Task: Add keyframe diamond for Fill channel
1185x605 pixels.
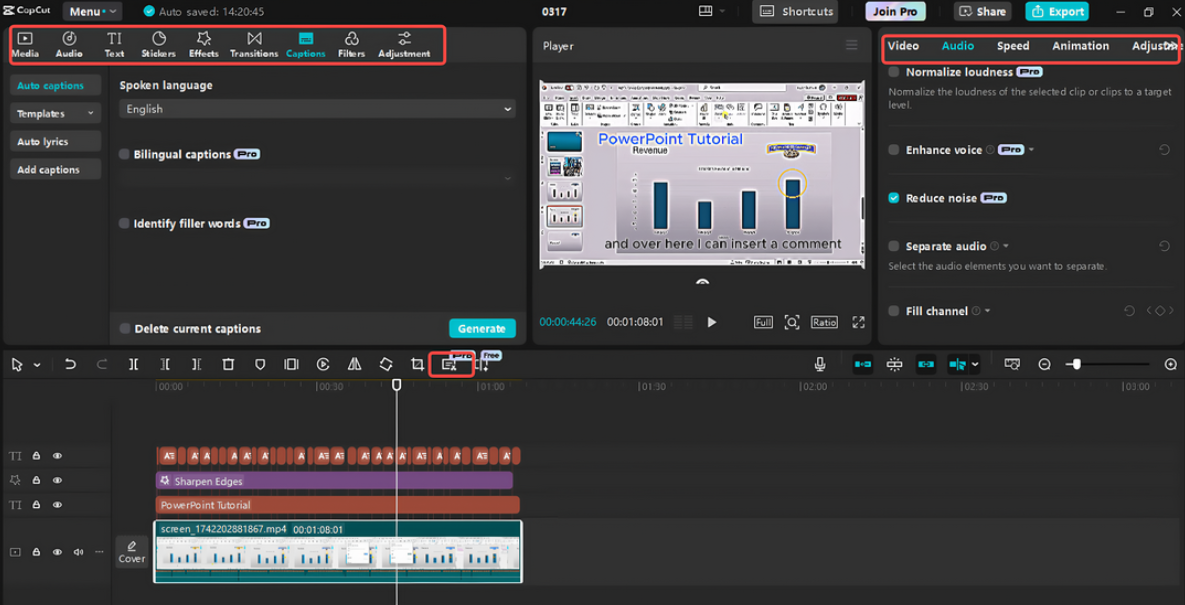Action: (x=1159, y=311)
